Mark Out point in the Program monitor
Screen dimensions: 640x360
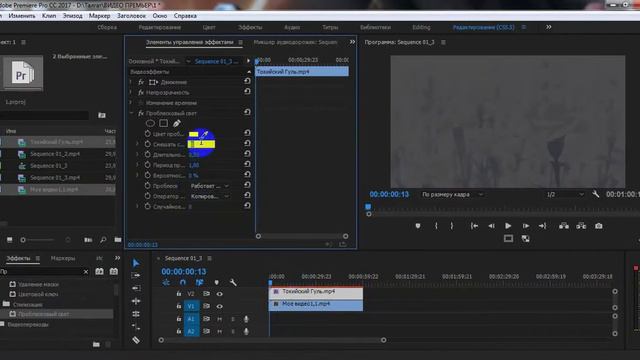pos(451,226)
